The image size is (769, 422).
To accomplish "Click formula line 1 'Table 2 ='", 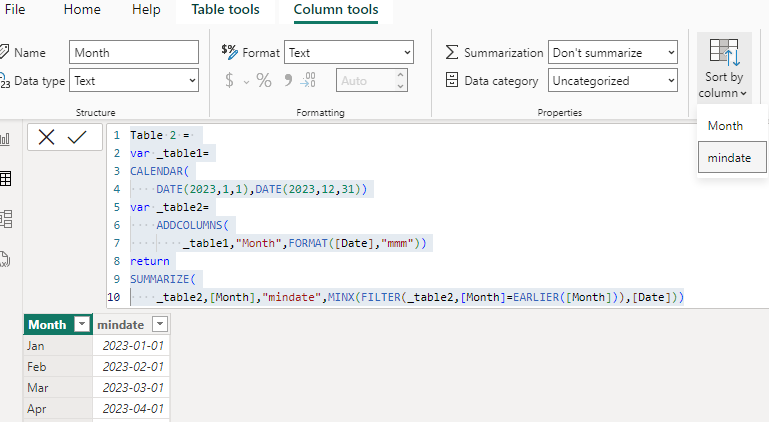I will click(x=159, y=135).
